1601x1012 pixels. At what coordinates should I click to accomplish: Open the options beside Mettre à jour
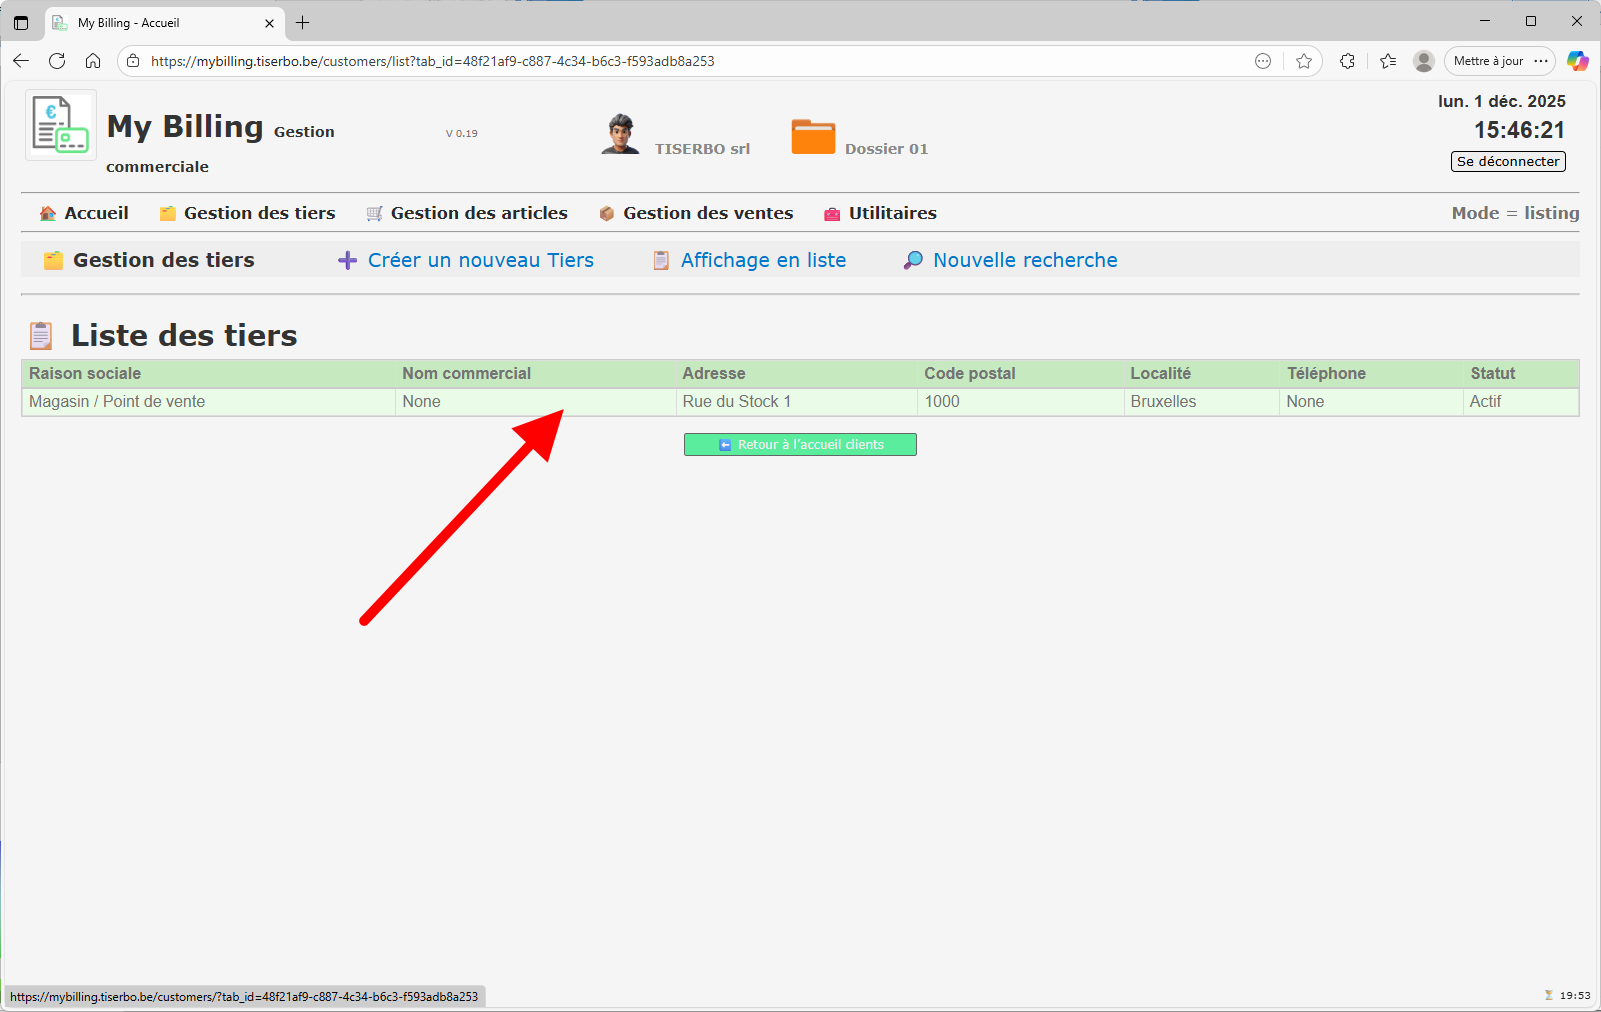pyautogui.click(x=1543, y=61)
